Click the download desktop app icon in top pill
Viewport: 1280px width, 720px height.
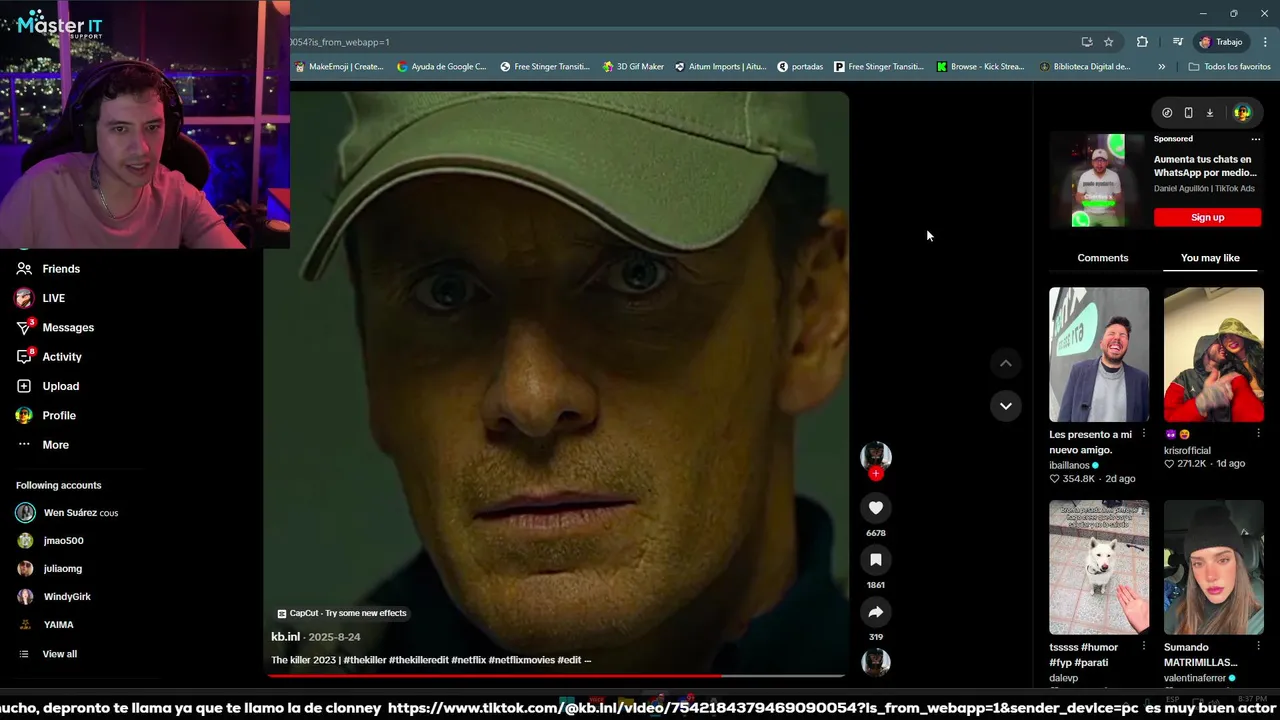coord(1209,113)
